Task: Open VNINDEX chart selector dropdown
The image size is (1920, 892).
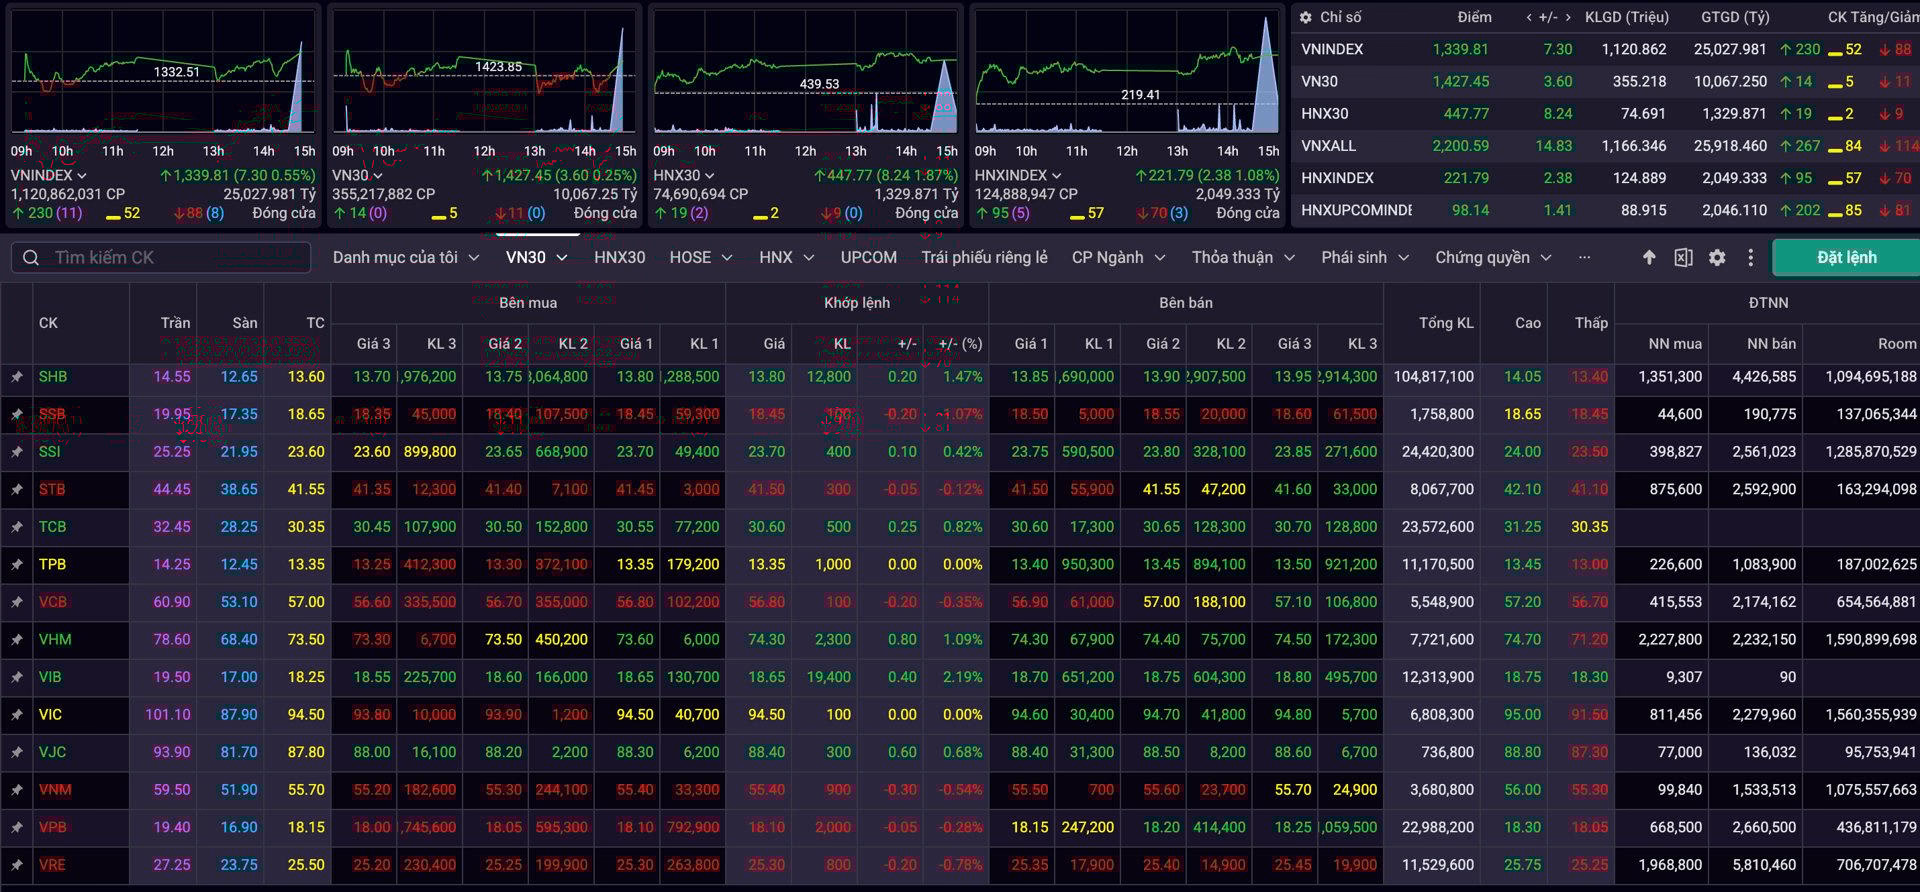Action: coord(49,176)
